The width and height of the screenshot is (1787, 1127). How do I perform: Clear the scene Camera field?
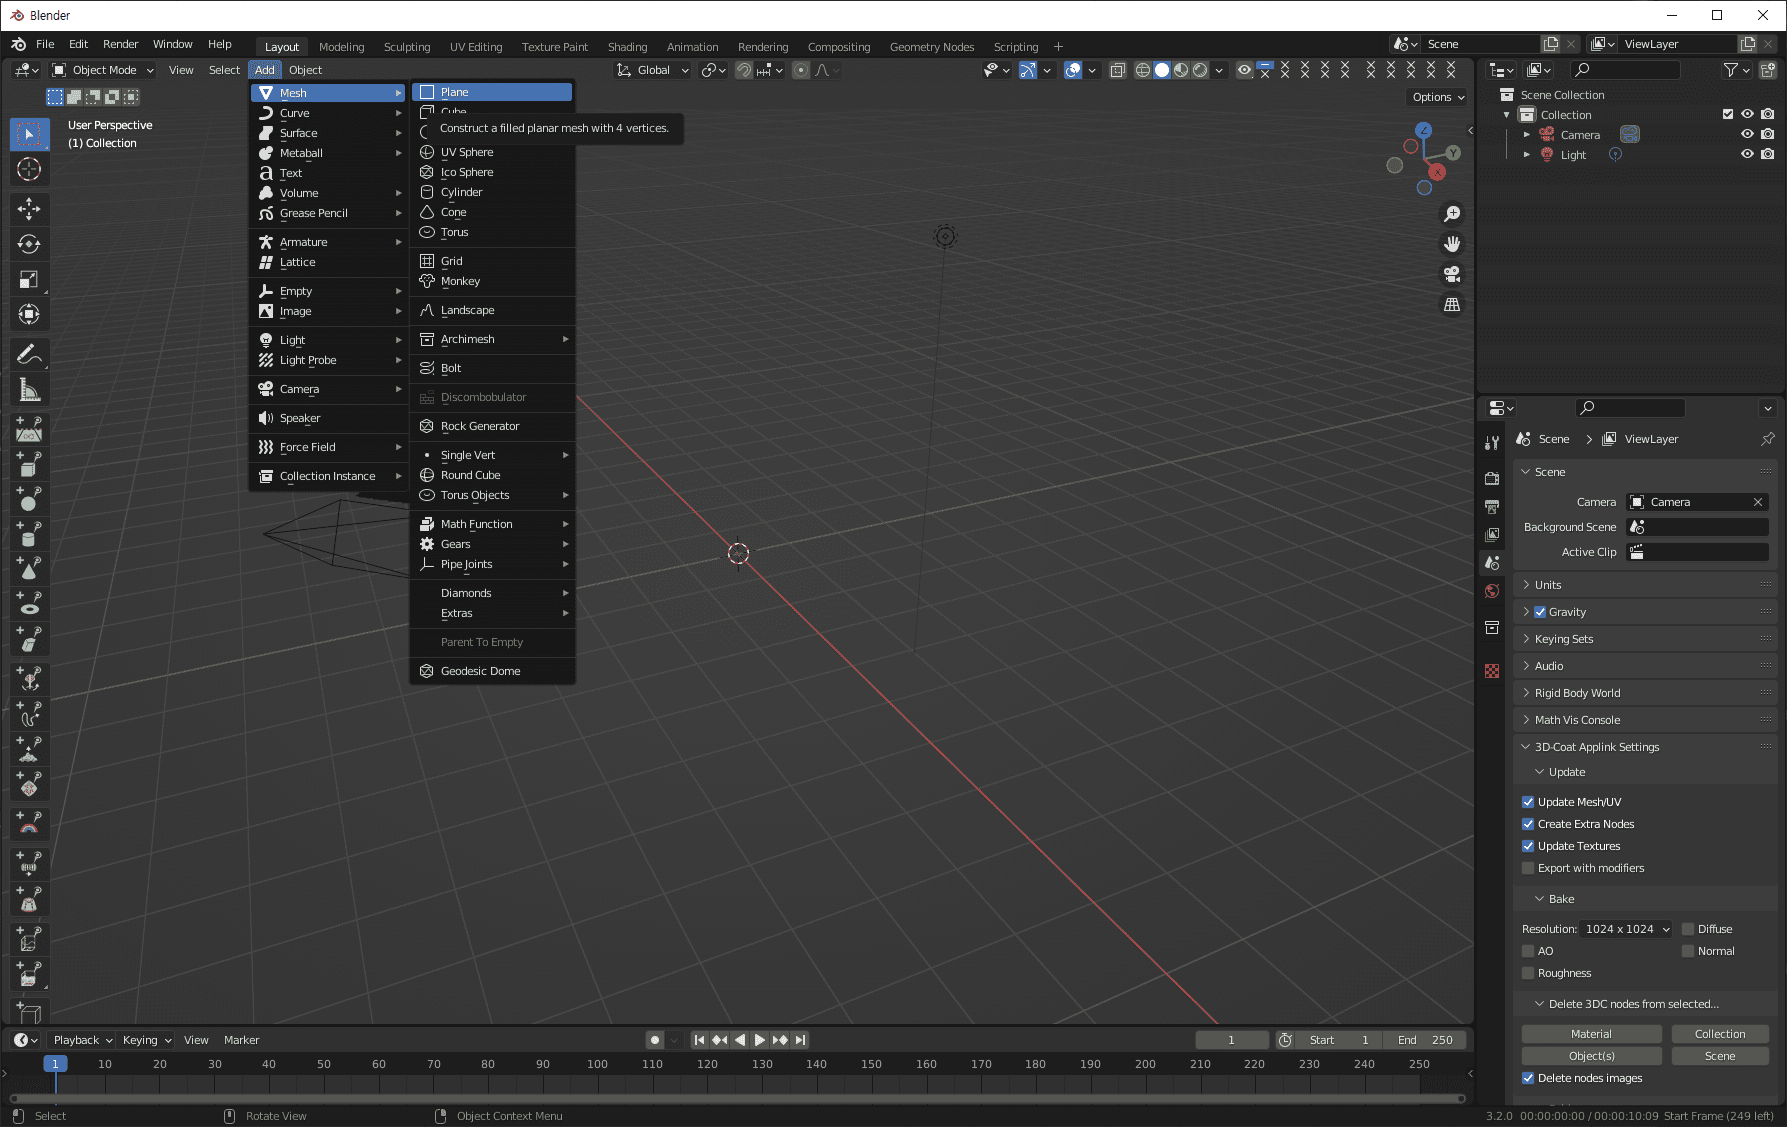[1758, 502]
